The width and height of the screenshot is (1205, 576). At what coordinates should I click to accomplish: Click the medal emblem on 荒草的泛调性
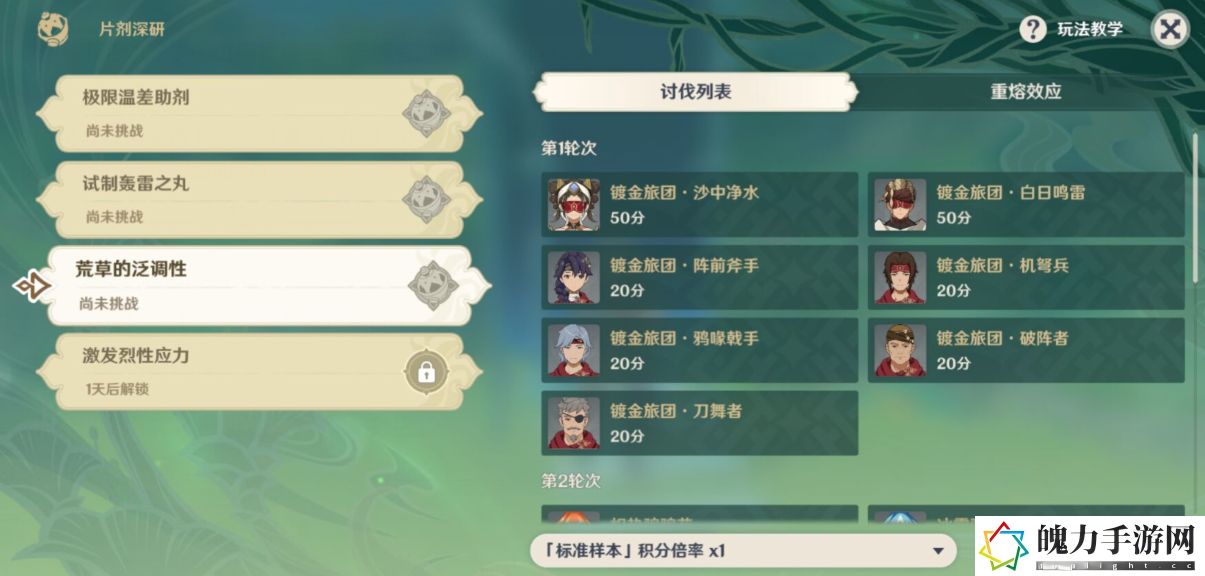(x=434, y=286)
